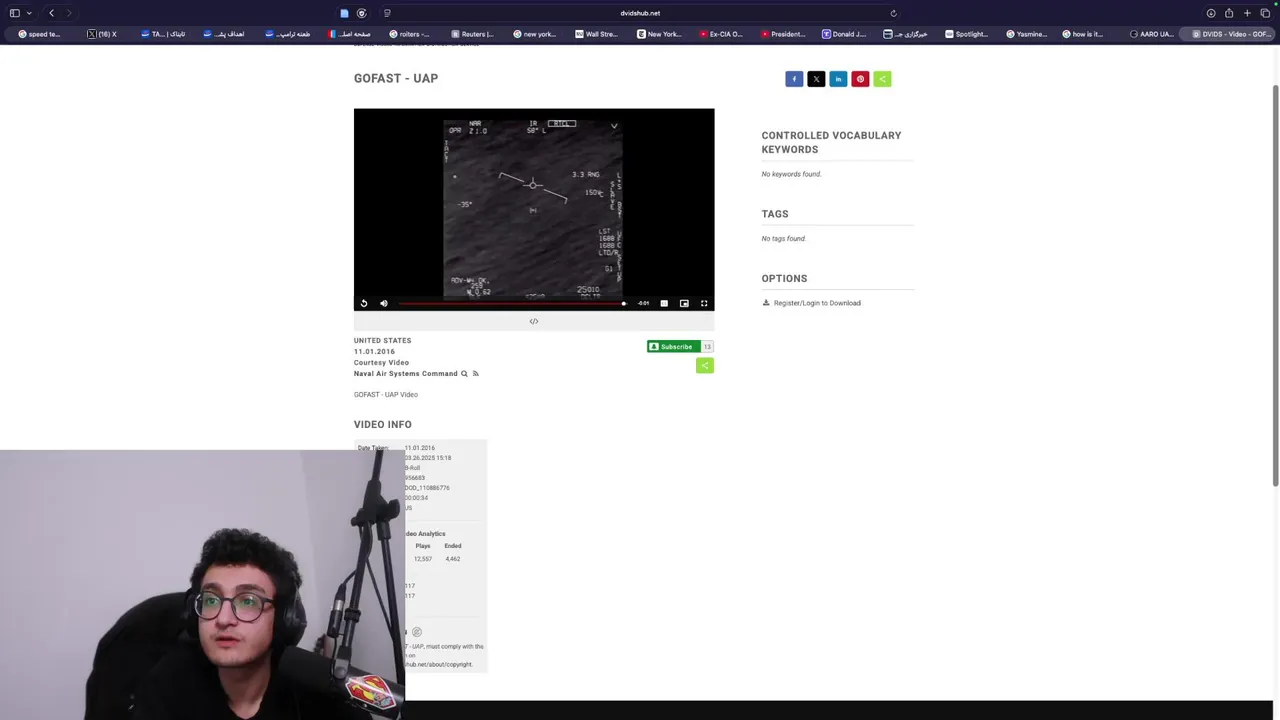This screenshot has height=720, width=1280.
Task: Click the 'VIDEO INFO' heading
Action: tap(383, 425)
